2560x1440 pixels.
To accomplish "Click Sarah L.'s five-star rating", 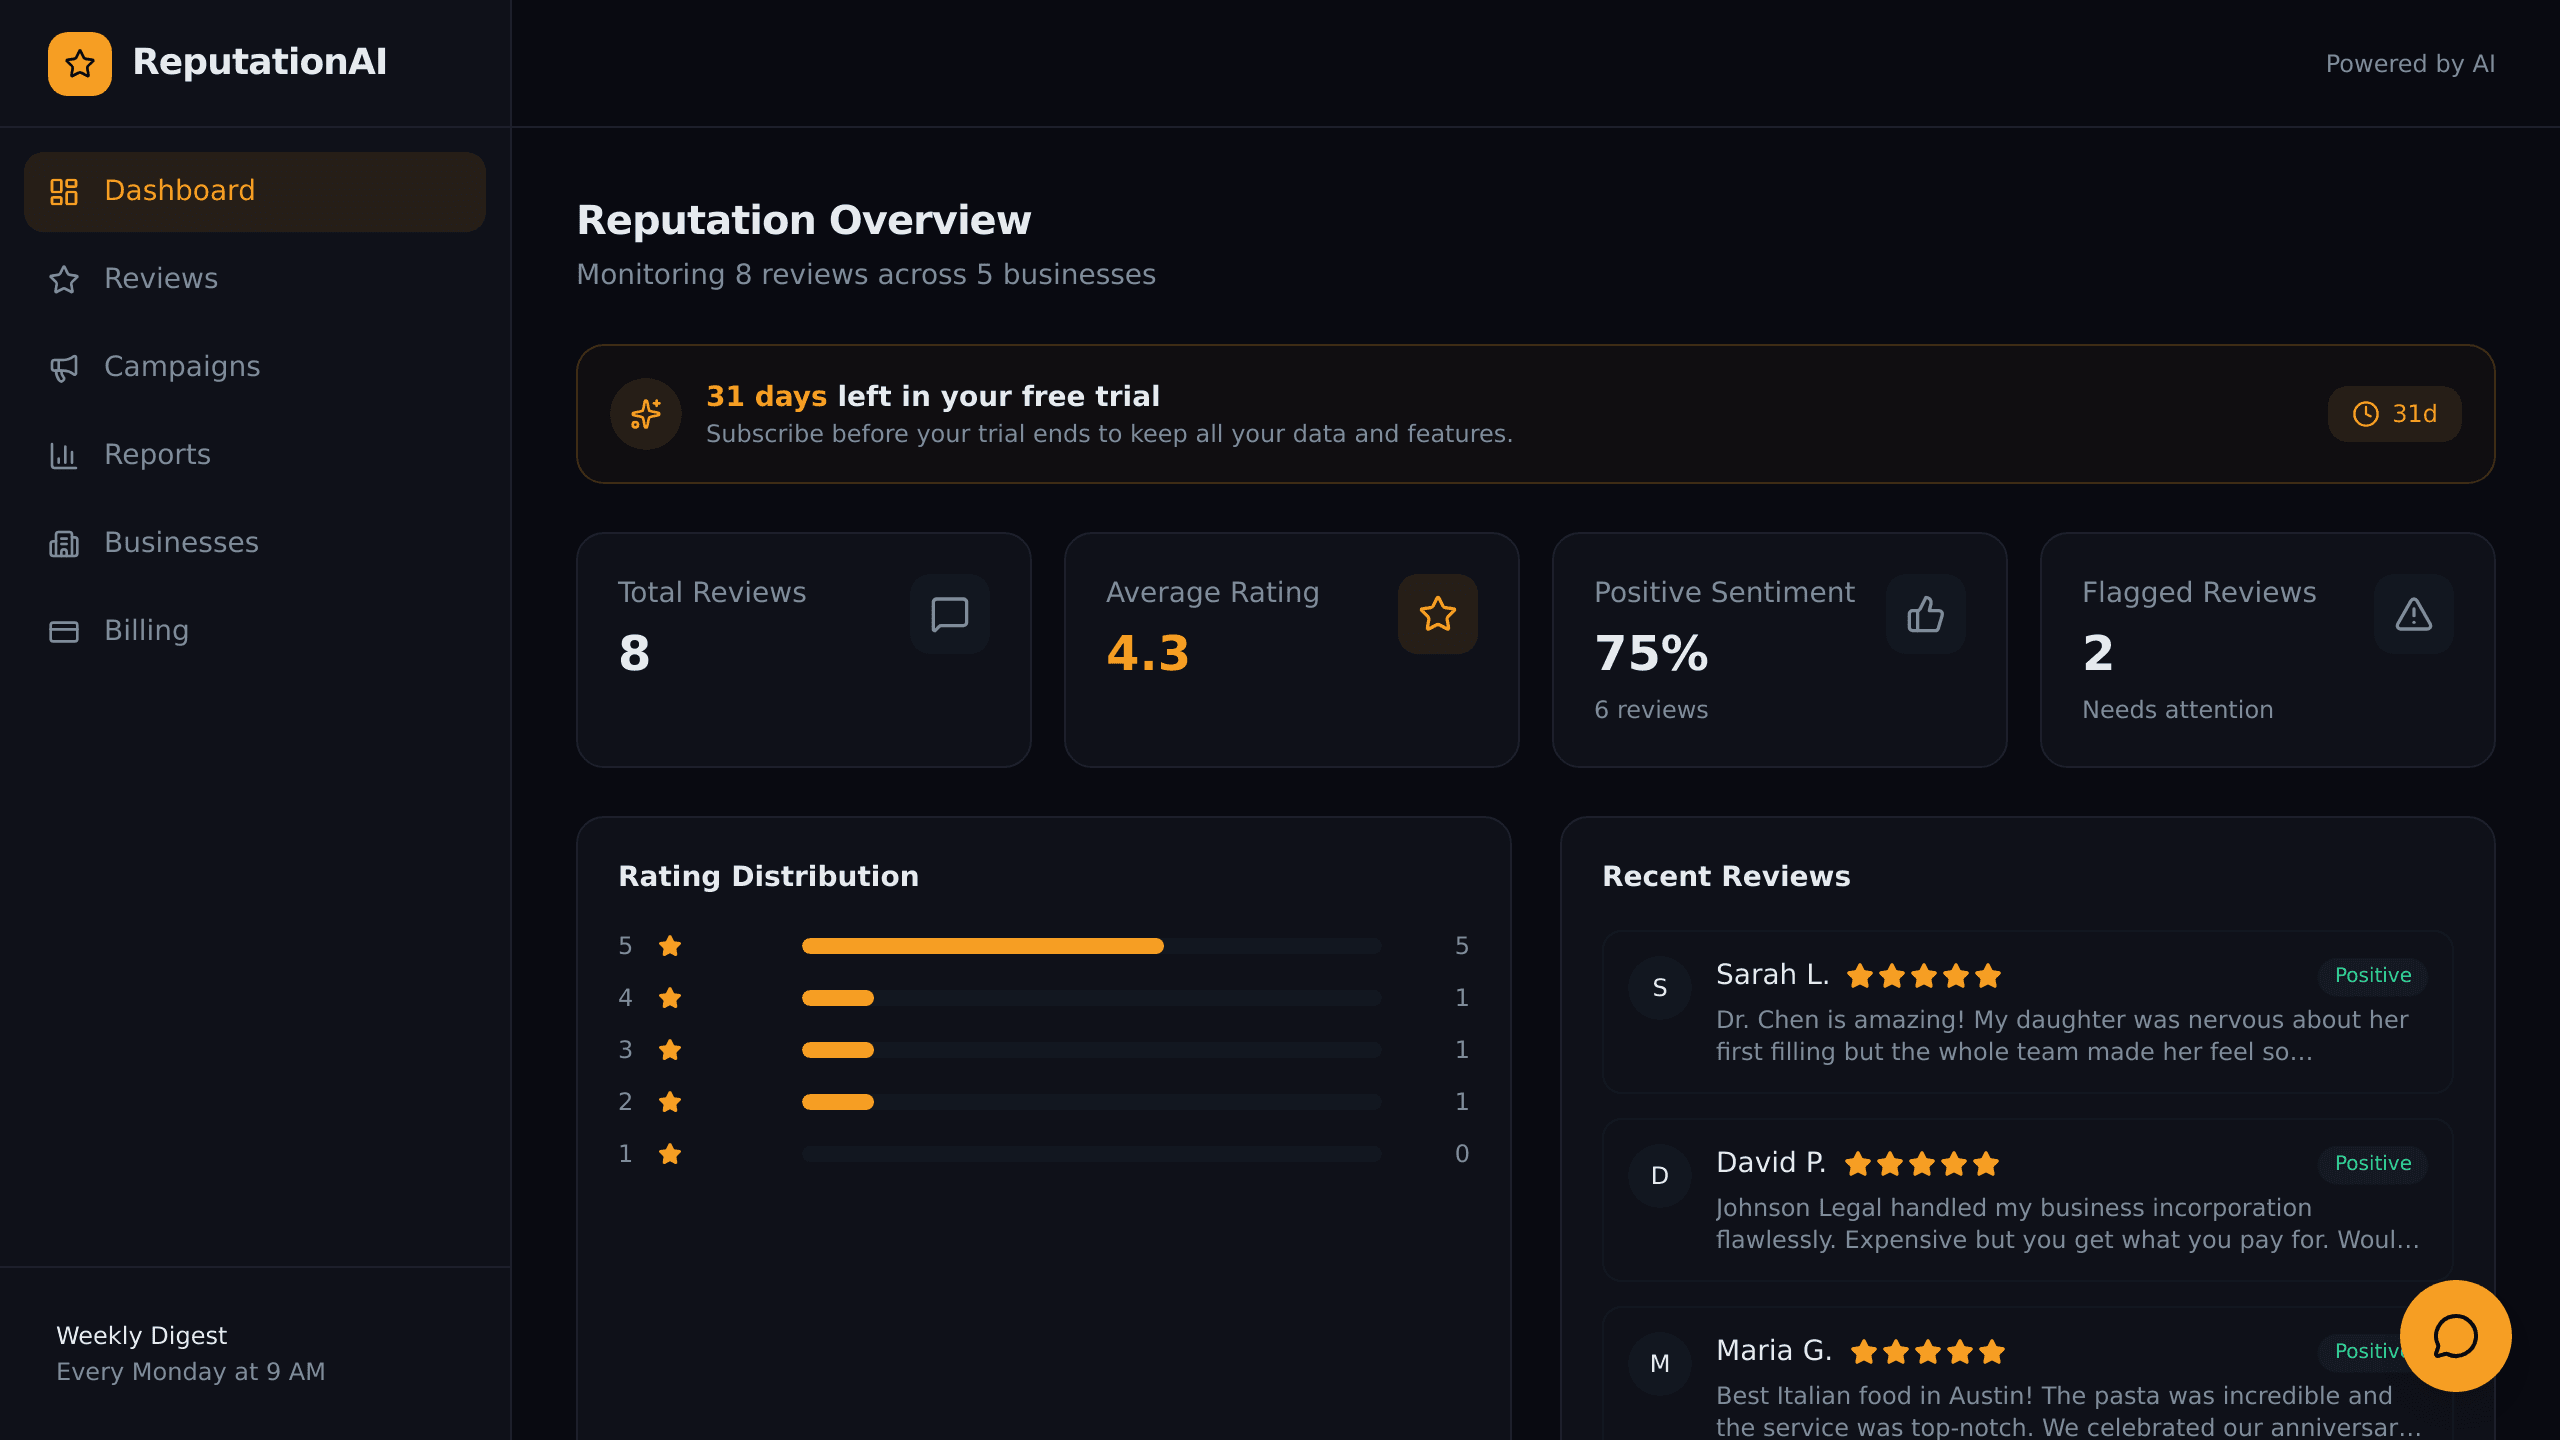I will (x=1924, y=976).
